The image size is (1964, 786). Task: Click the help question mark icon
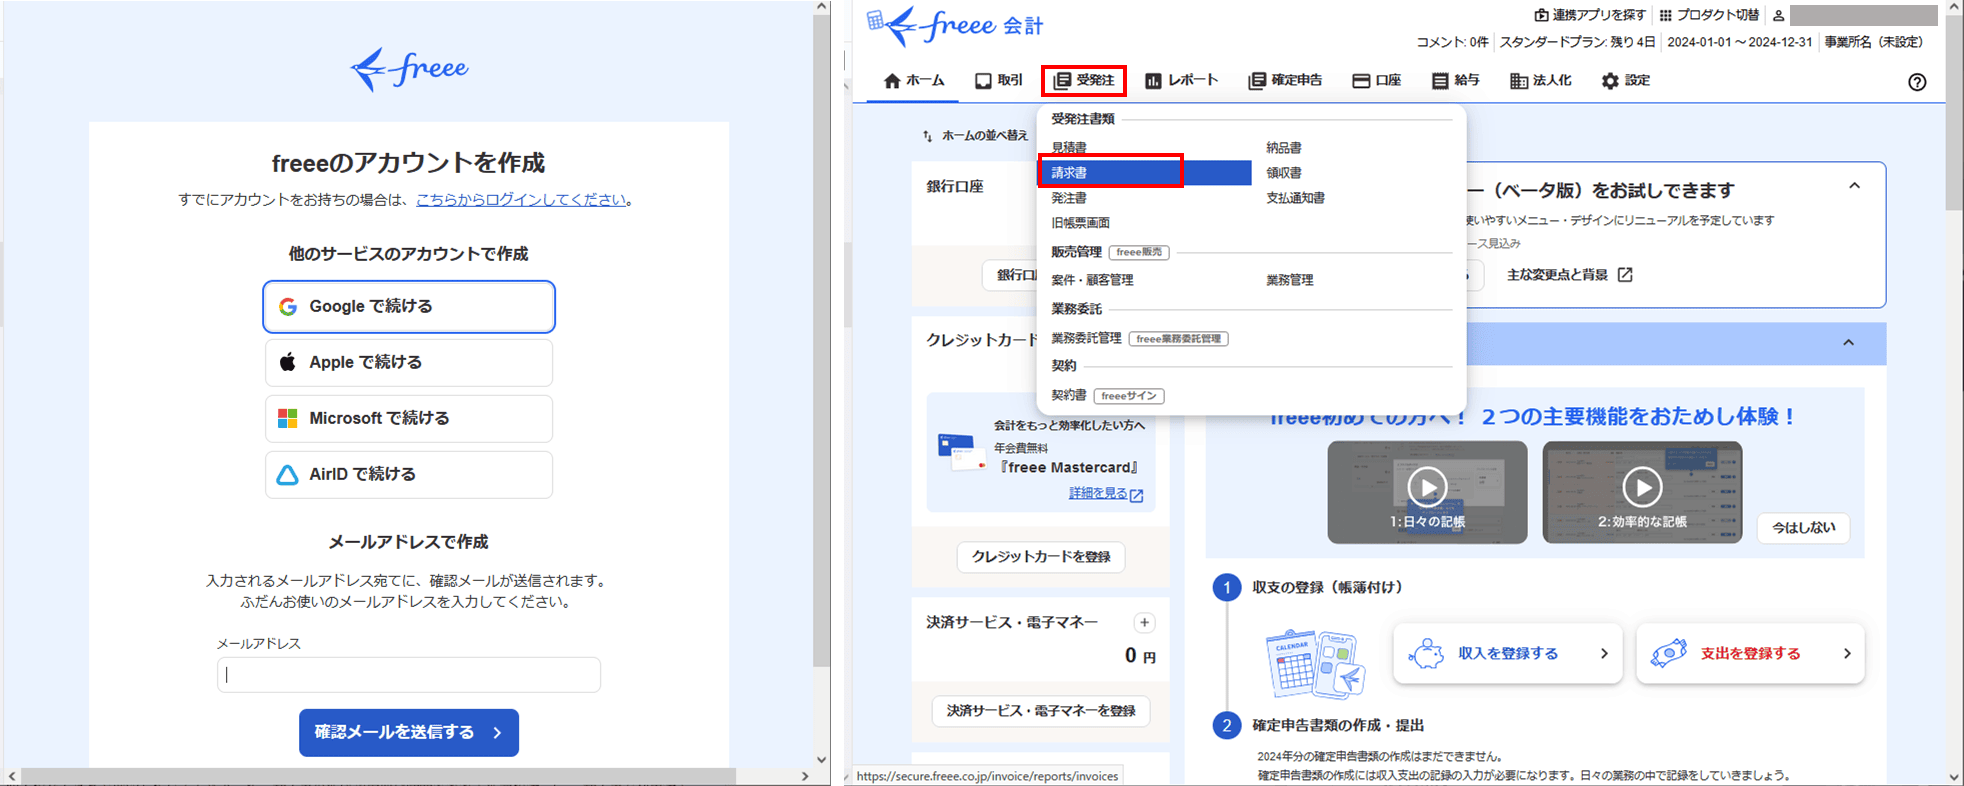point(1917,82)
